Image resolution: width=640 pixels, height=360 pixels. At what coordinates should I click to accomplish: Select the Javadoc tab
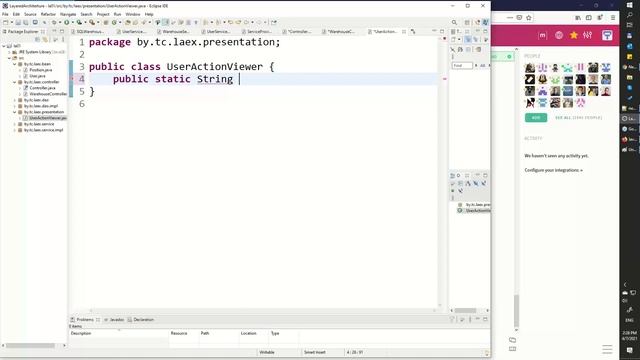click(x=114, y=320)
